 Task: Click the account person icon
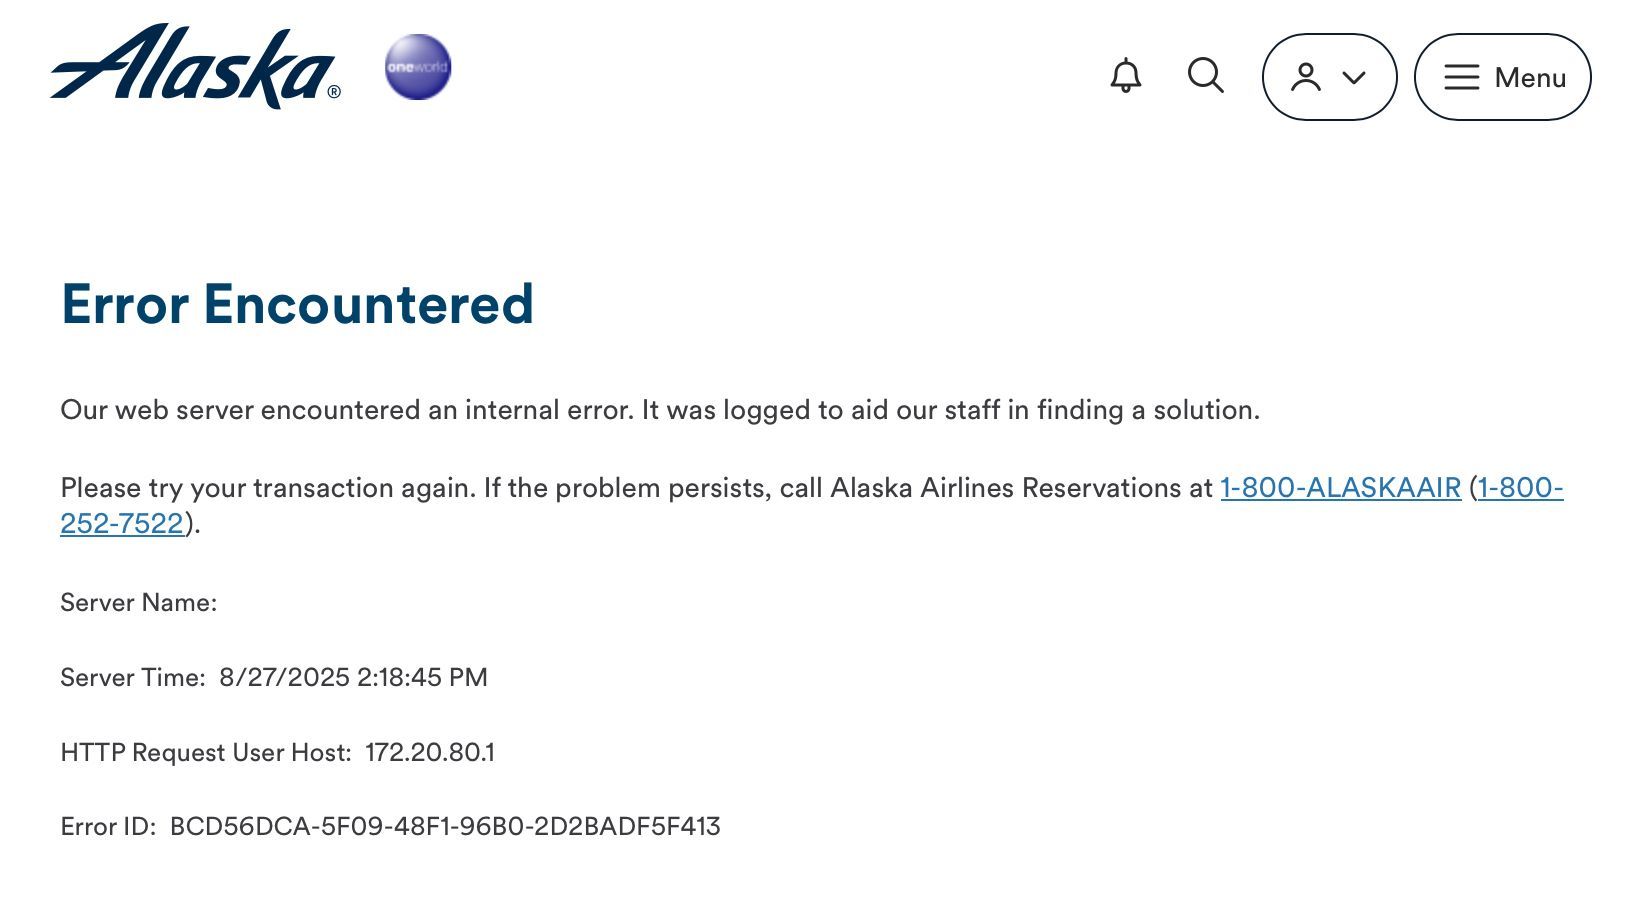1306,77
